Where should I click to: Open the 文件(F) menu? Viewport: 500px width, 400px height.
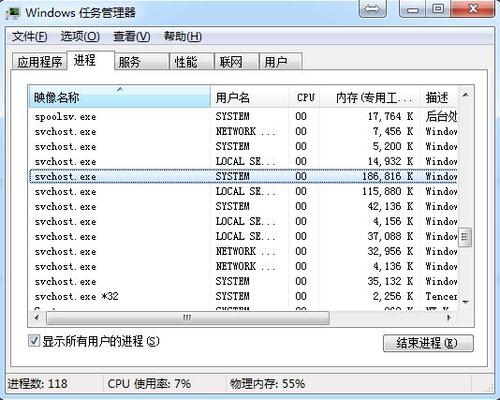(x=30, y=36)
